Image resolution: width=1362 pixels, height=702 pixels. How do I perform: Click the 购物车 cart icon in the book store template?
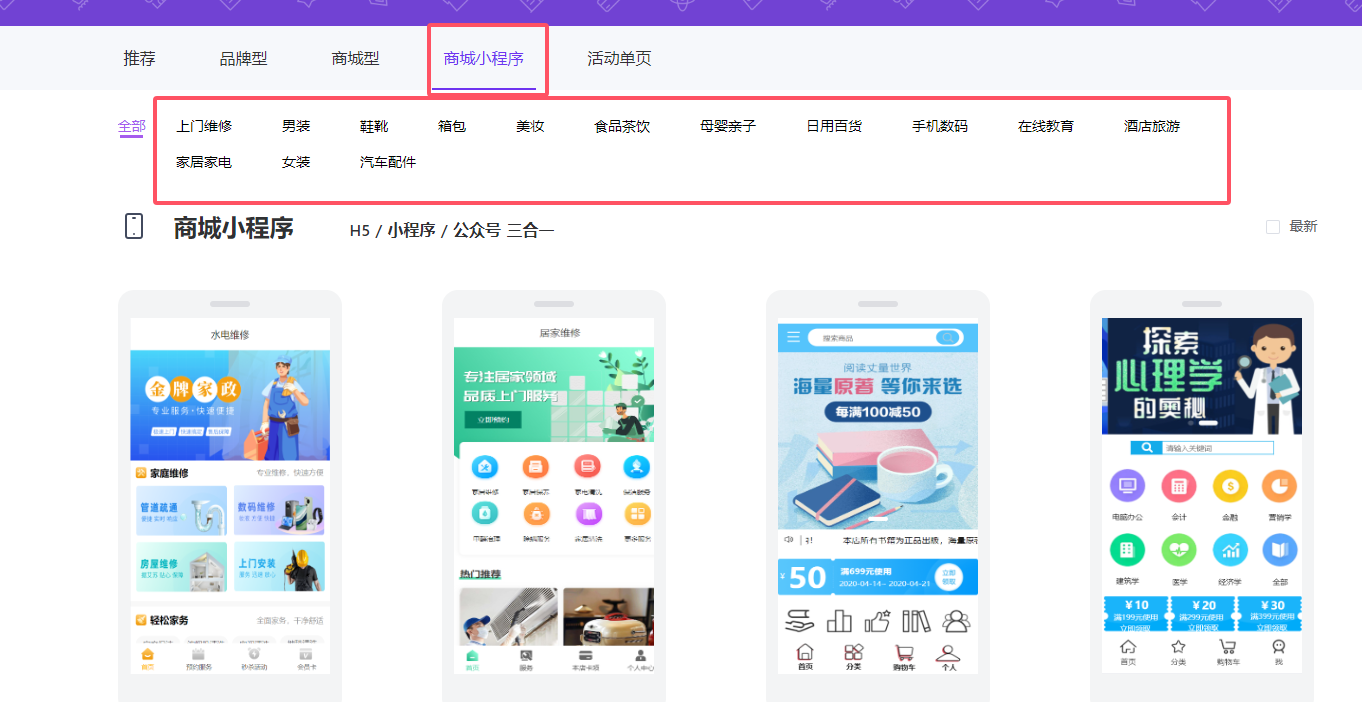click(x=904, y=656)
